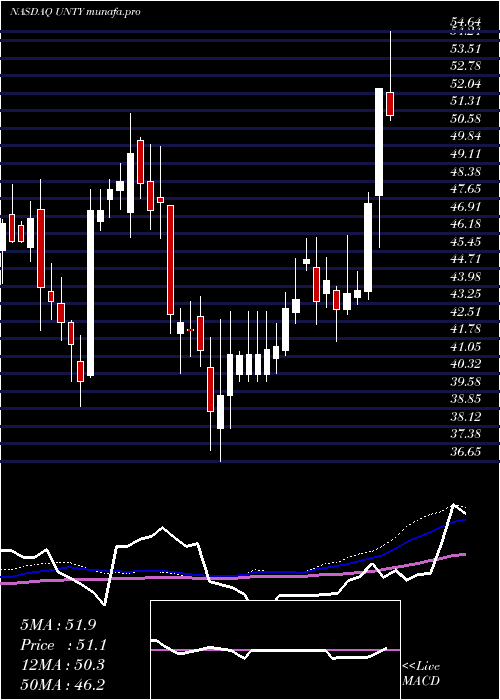Screen dimensions: 500x700
Task: Click the 38.12 price label
Action: point(466,417)
